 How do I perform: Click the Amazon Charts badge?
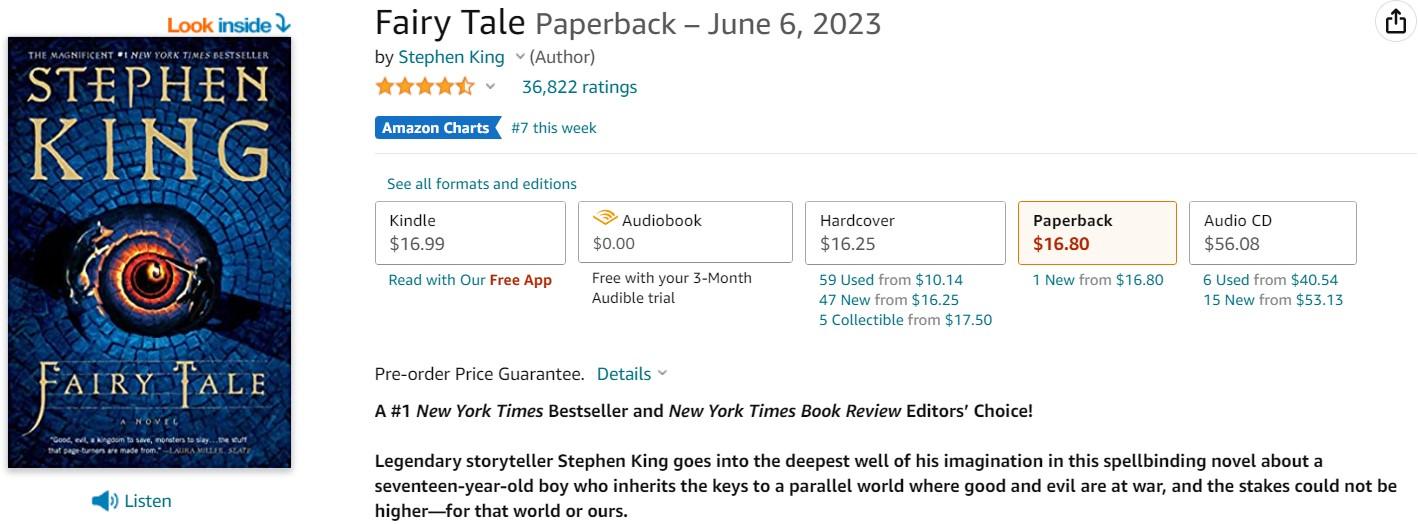(x=437, y=128)
